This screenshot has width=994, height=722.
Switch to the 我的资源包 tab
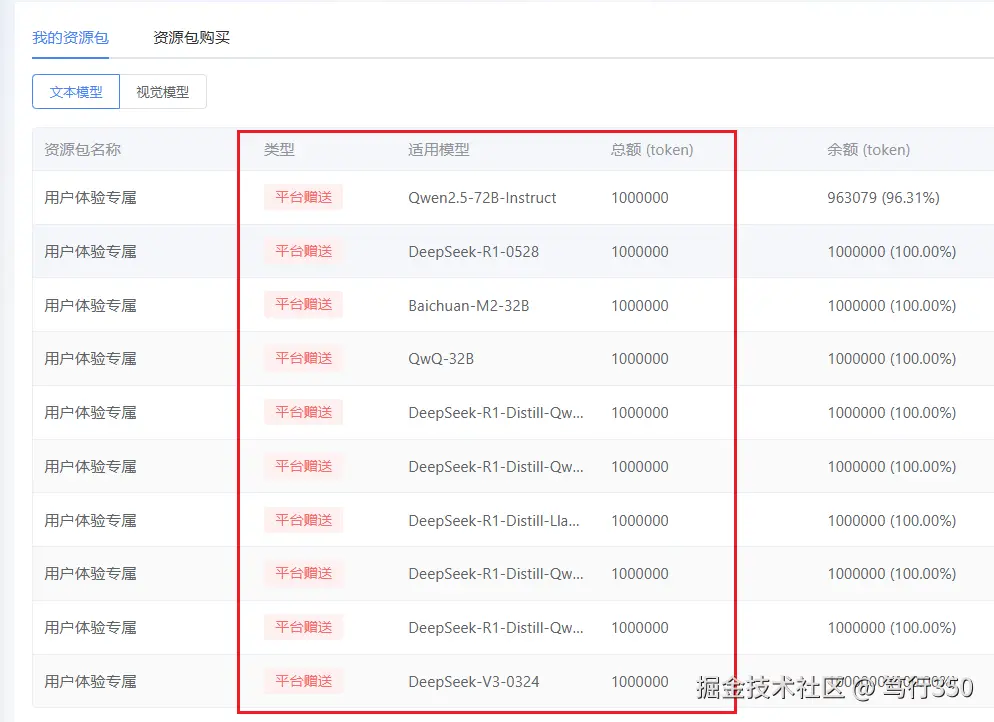[70, 38]
